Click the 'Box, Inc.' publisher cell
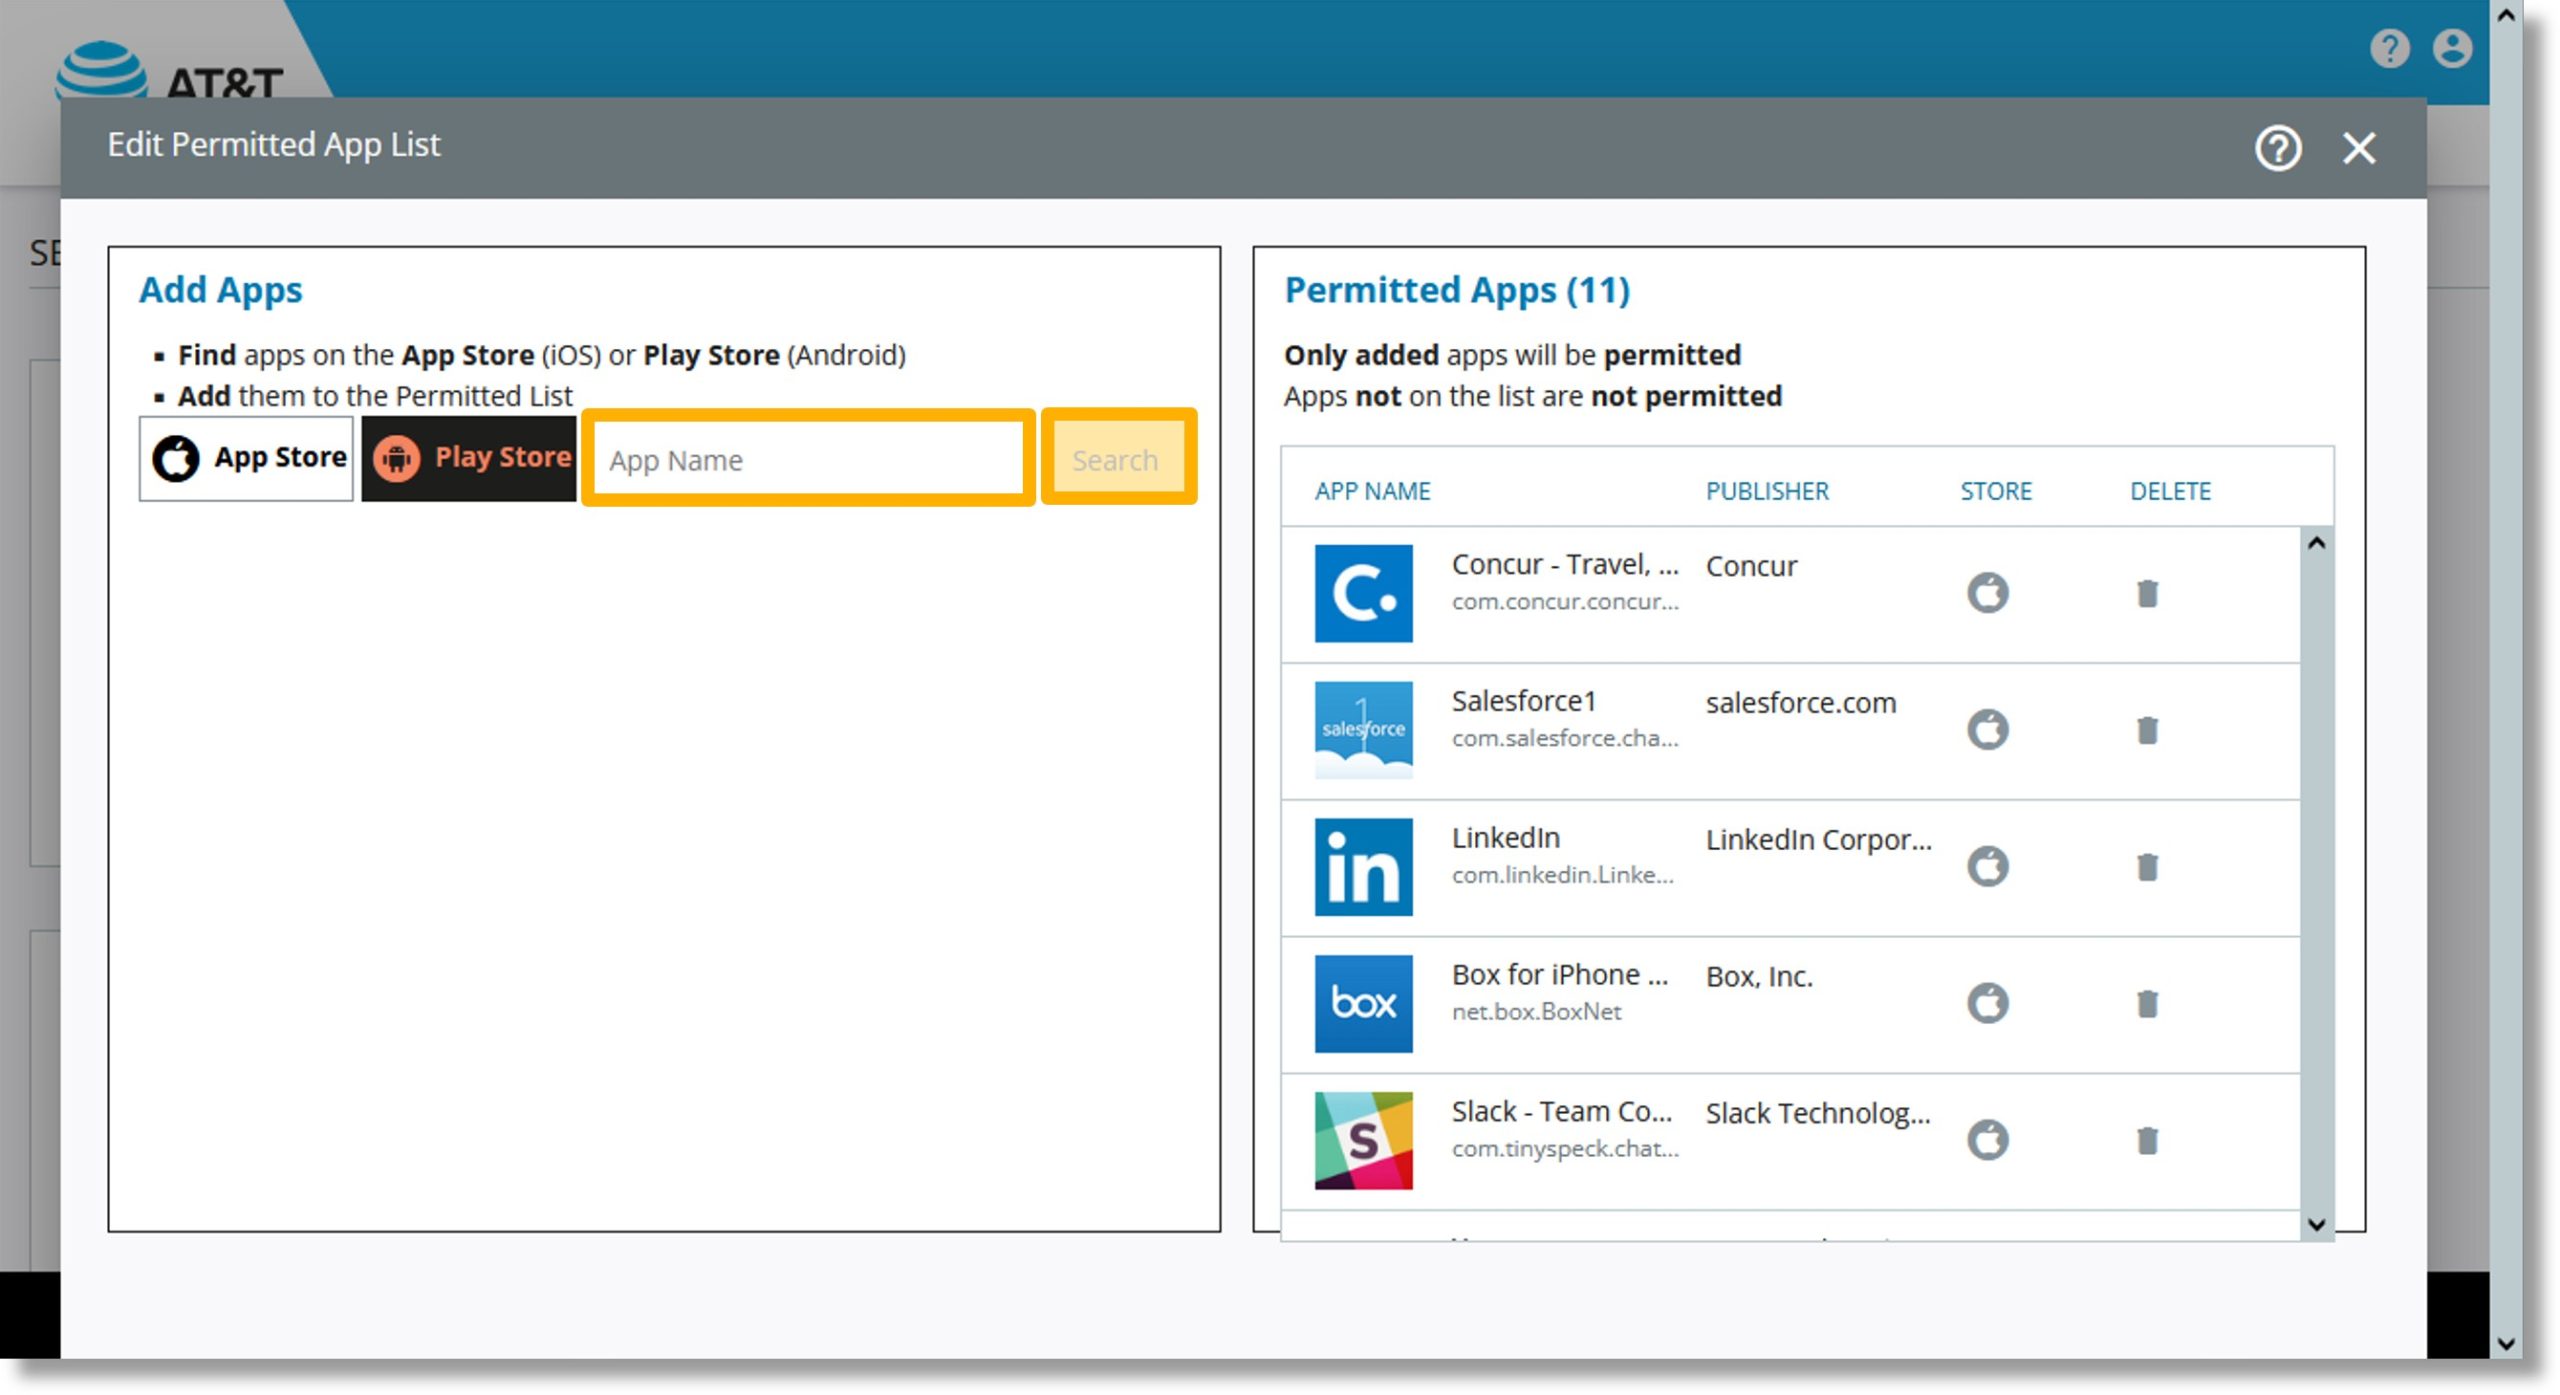 pos(1759,977)
